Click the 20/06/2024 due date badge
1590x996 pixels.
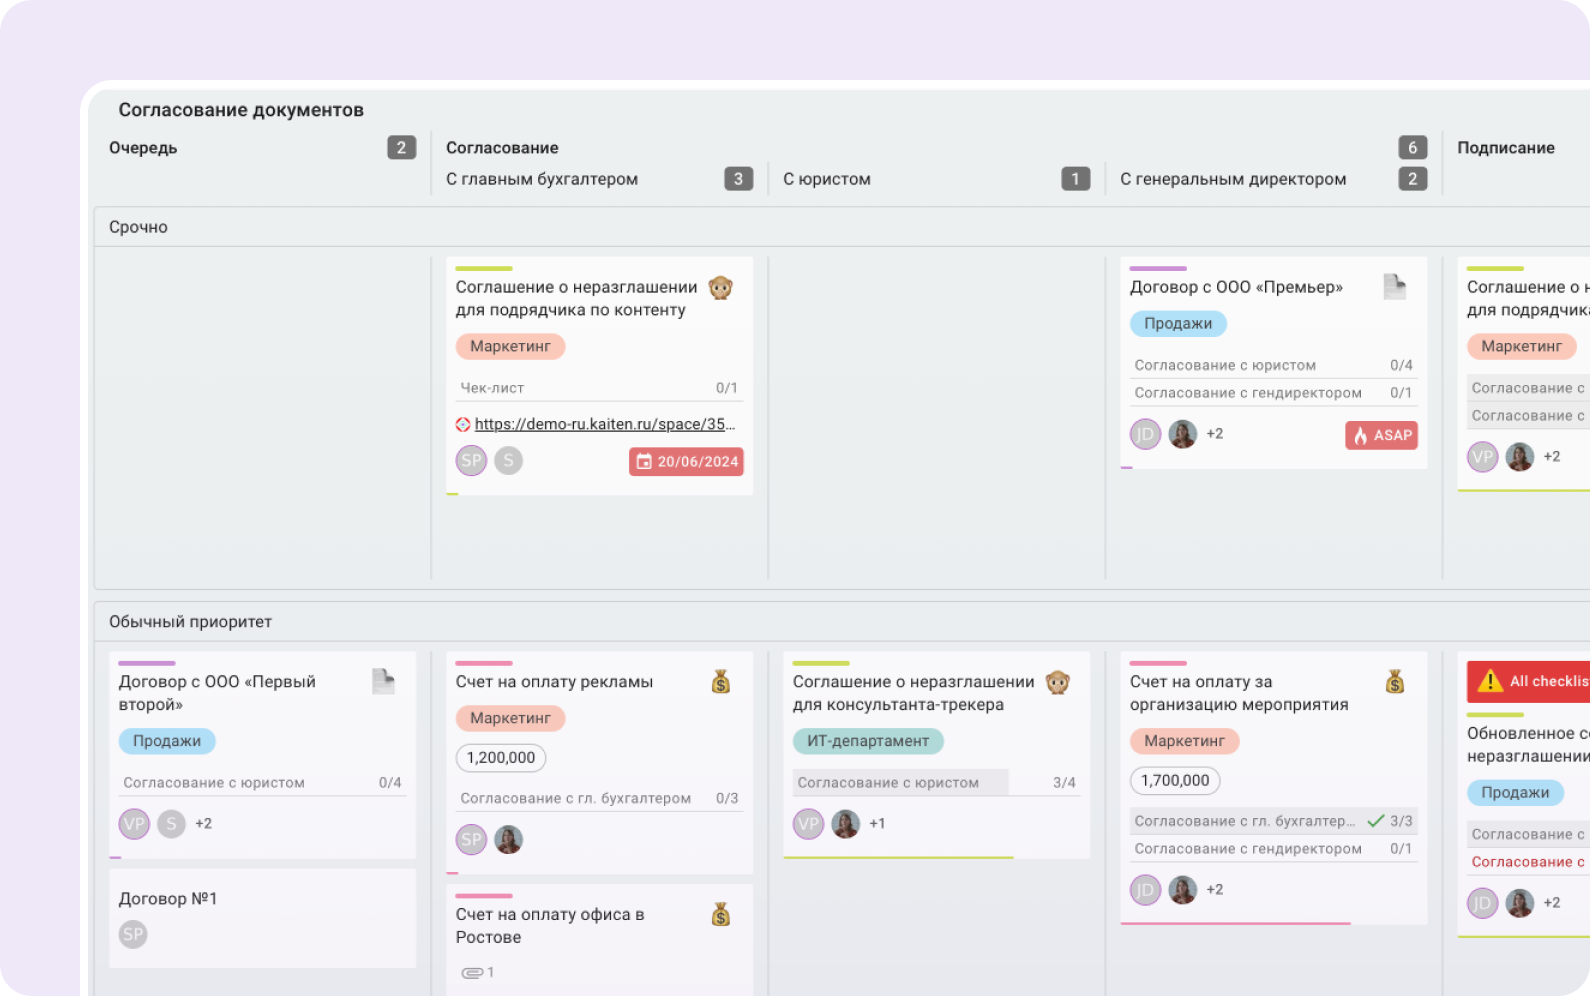coord(686,461)
